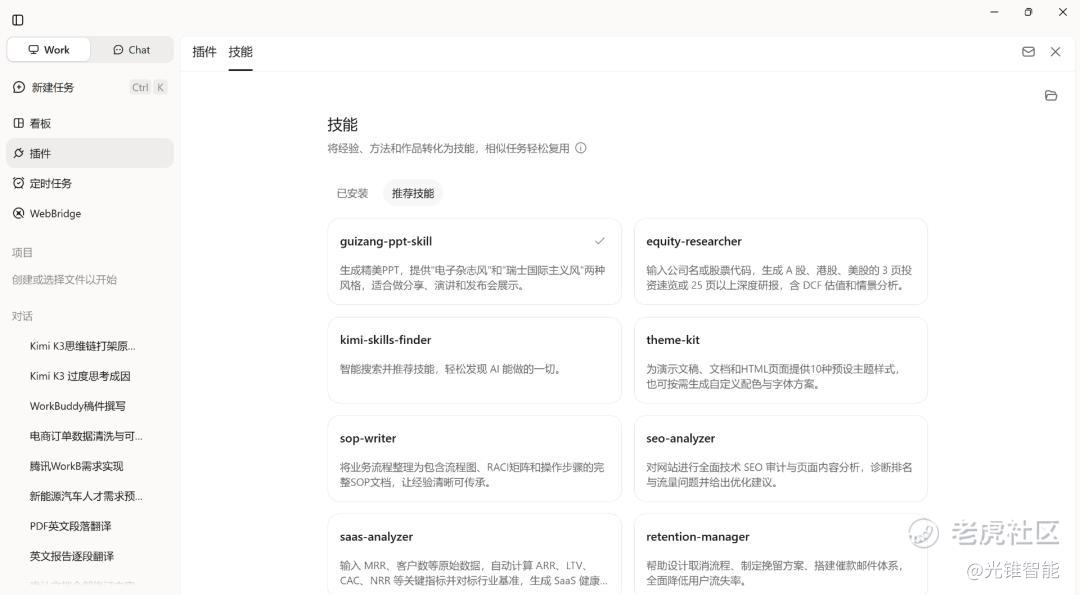Select the 技能 tab
Screen dimensions: 1080x595
point(240,52)
